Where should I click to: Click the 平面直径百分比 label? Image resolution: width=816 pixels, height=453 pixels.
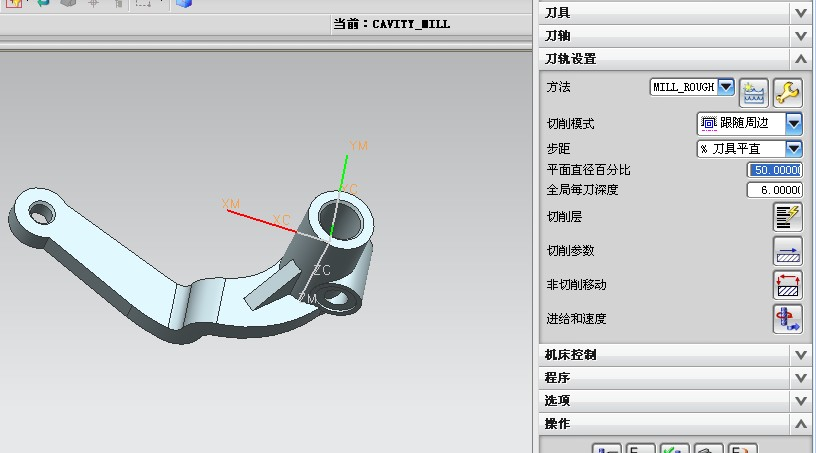(588, 170)
